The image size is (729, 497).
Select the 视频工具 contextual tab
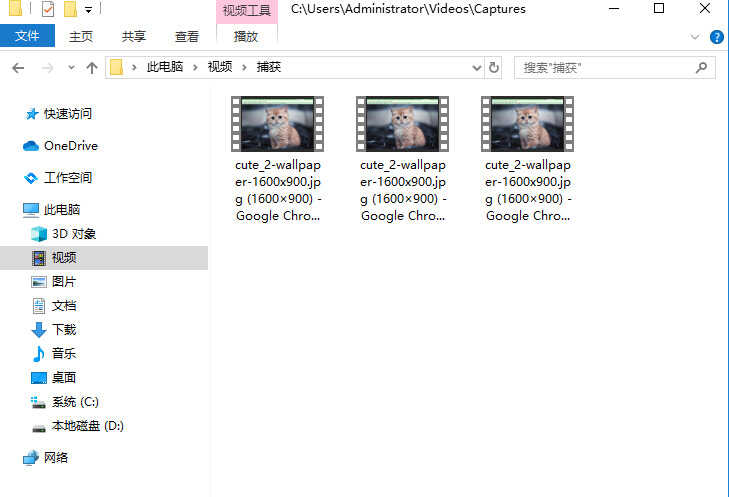246,10
